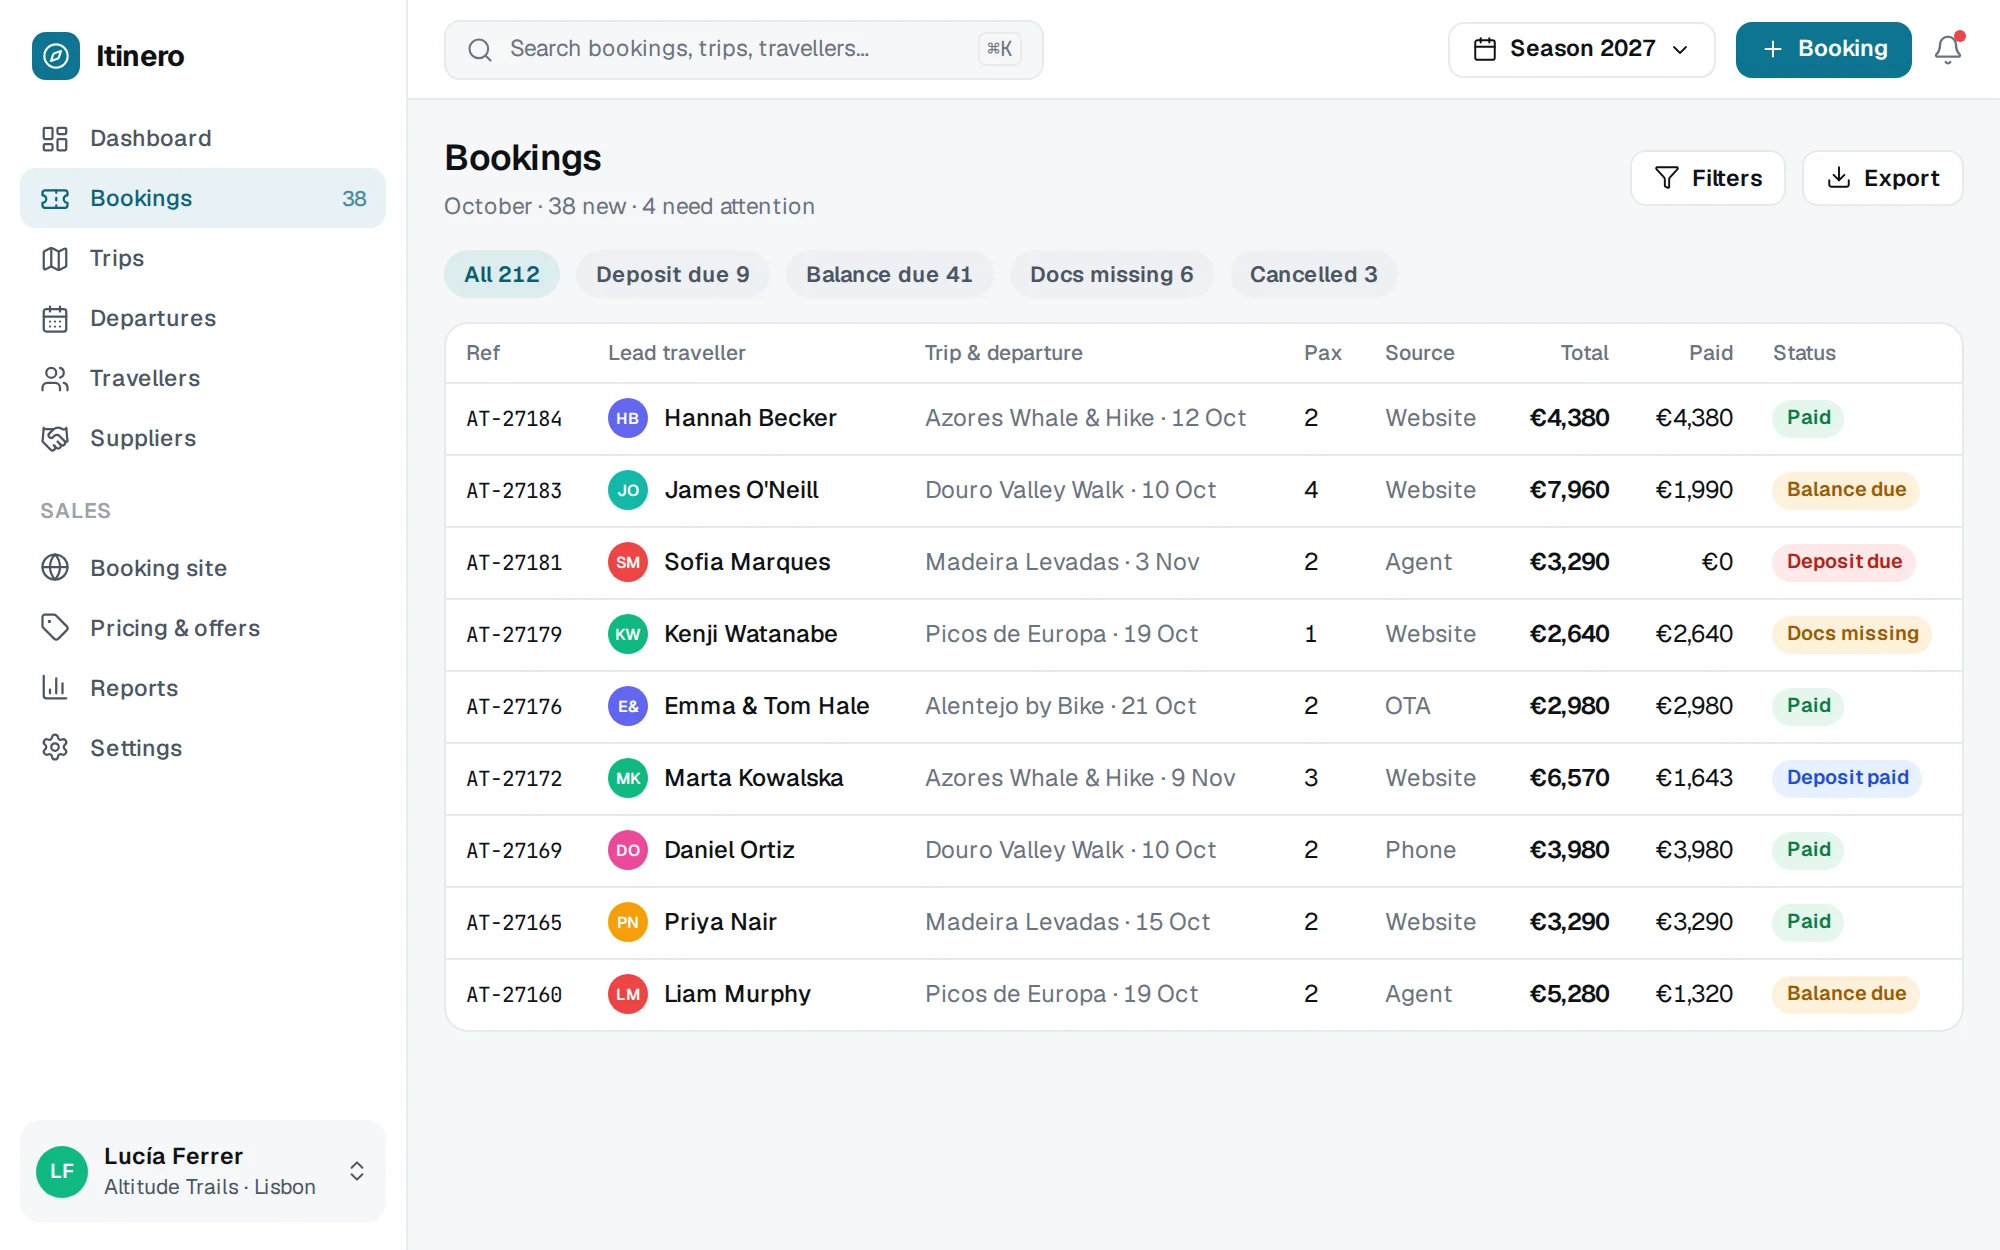Open booking AT-27179
Viewport: 2000px width, 1250px height.
point(514,634)
